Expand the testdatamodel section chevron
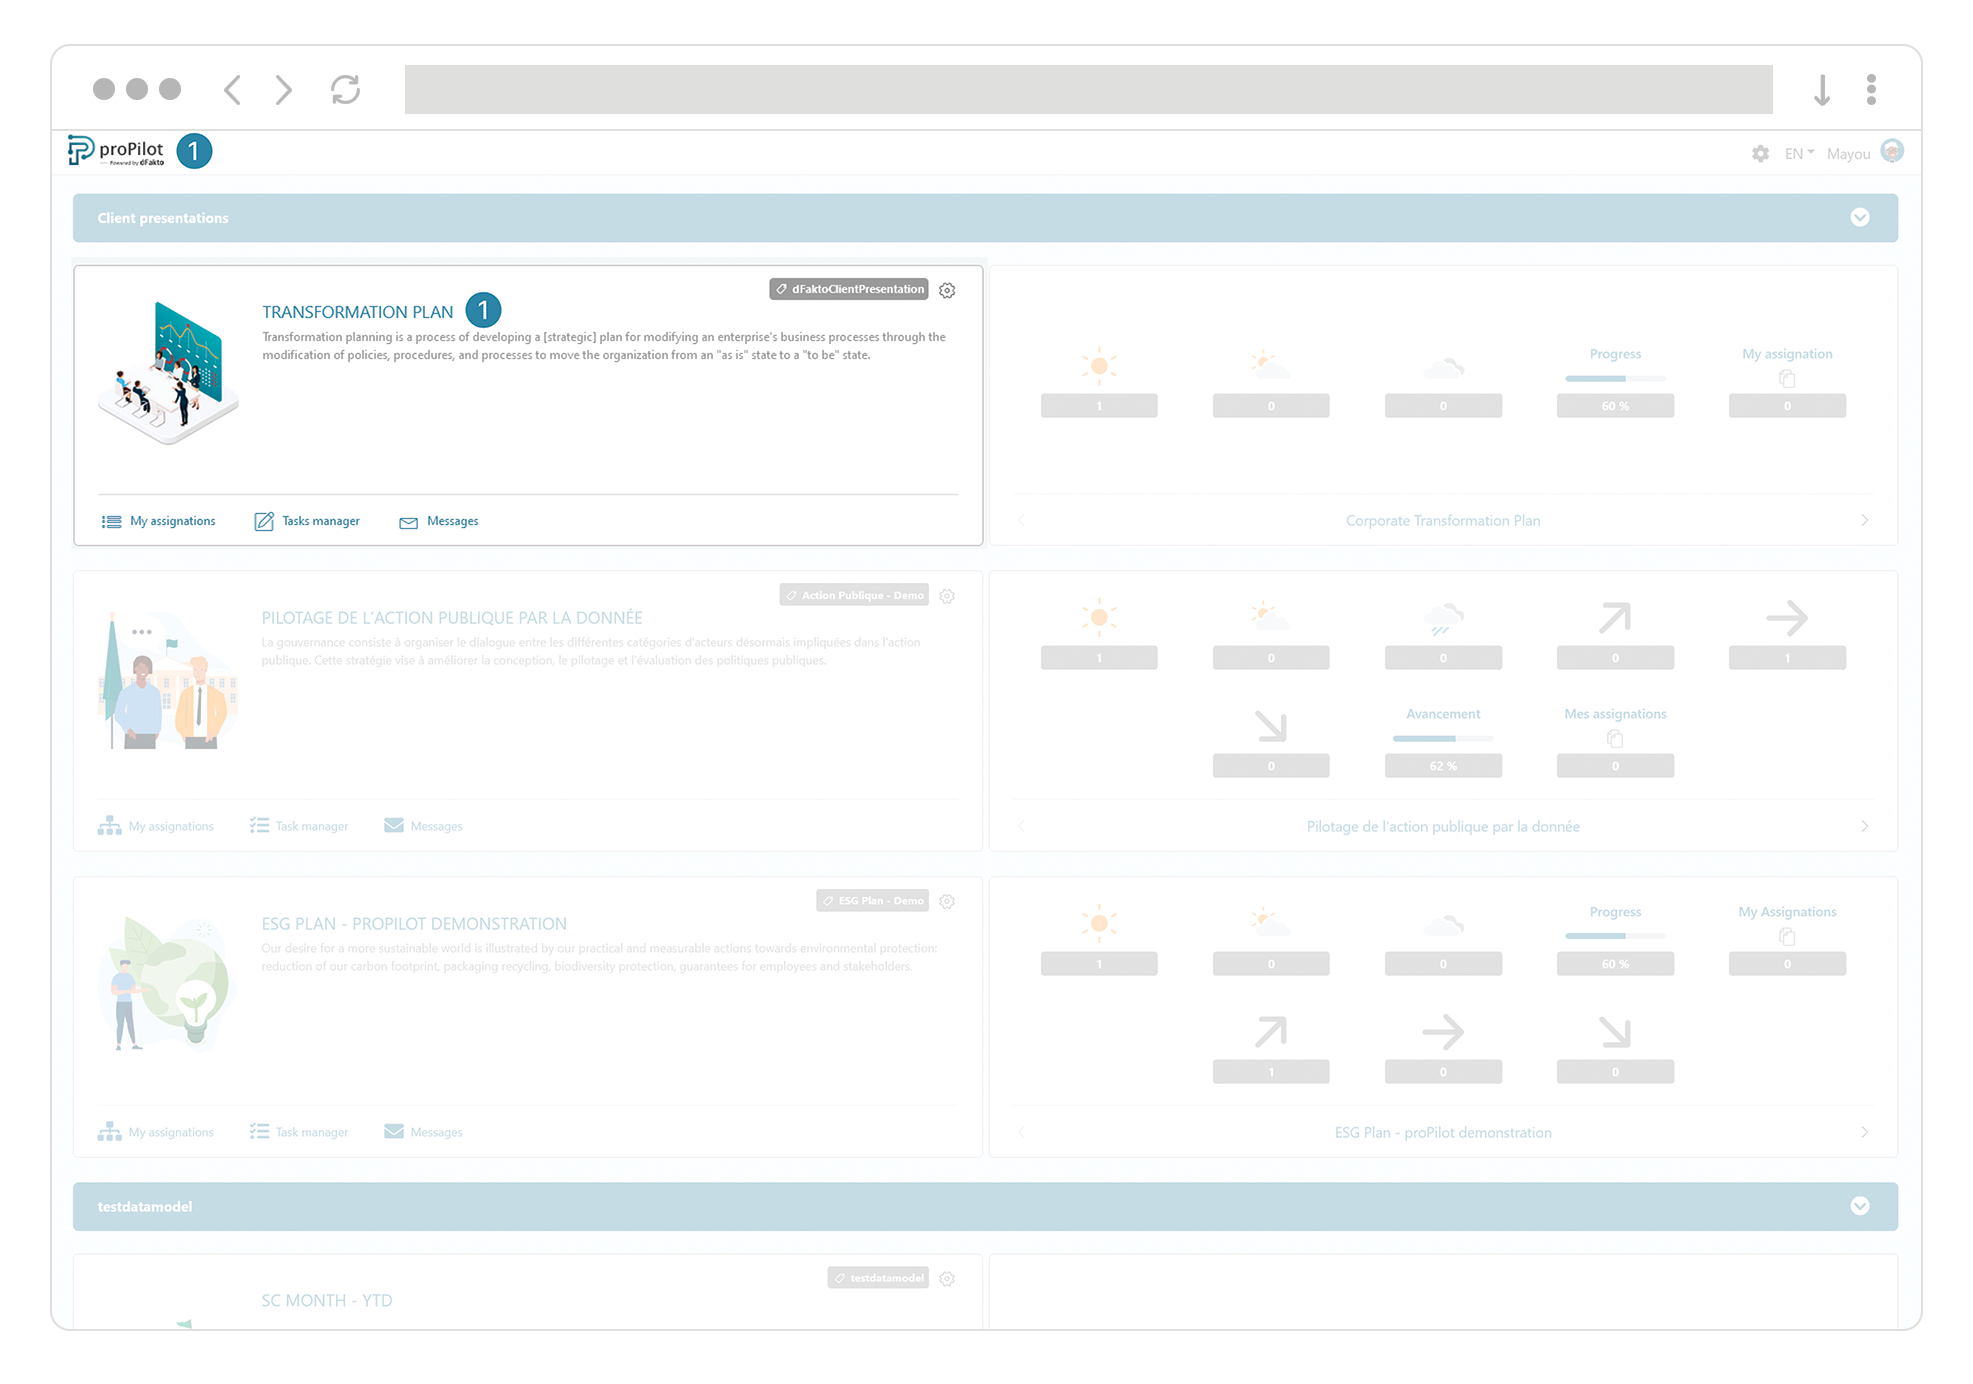Image resolution: width=1973 pixels, height=1384 pixels. [1861, 1206]
